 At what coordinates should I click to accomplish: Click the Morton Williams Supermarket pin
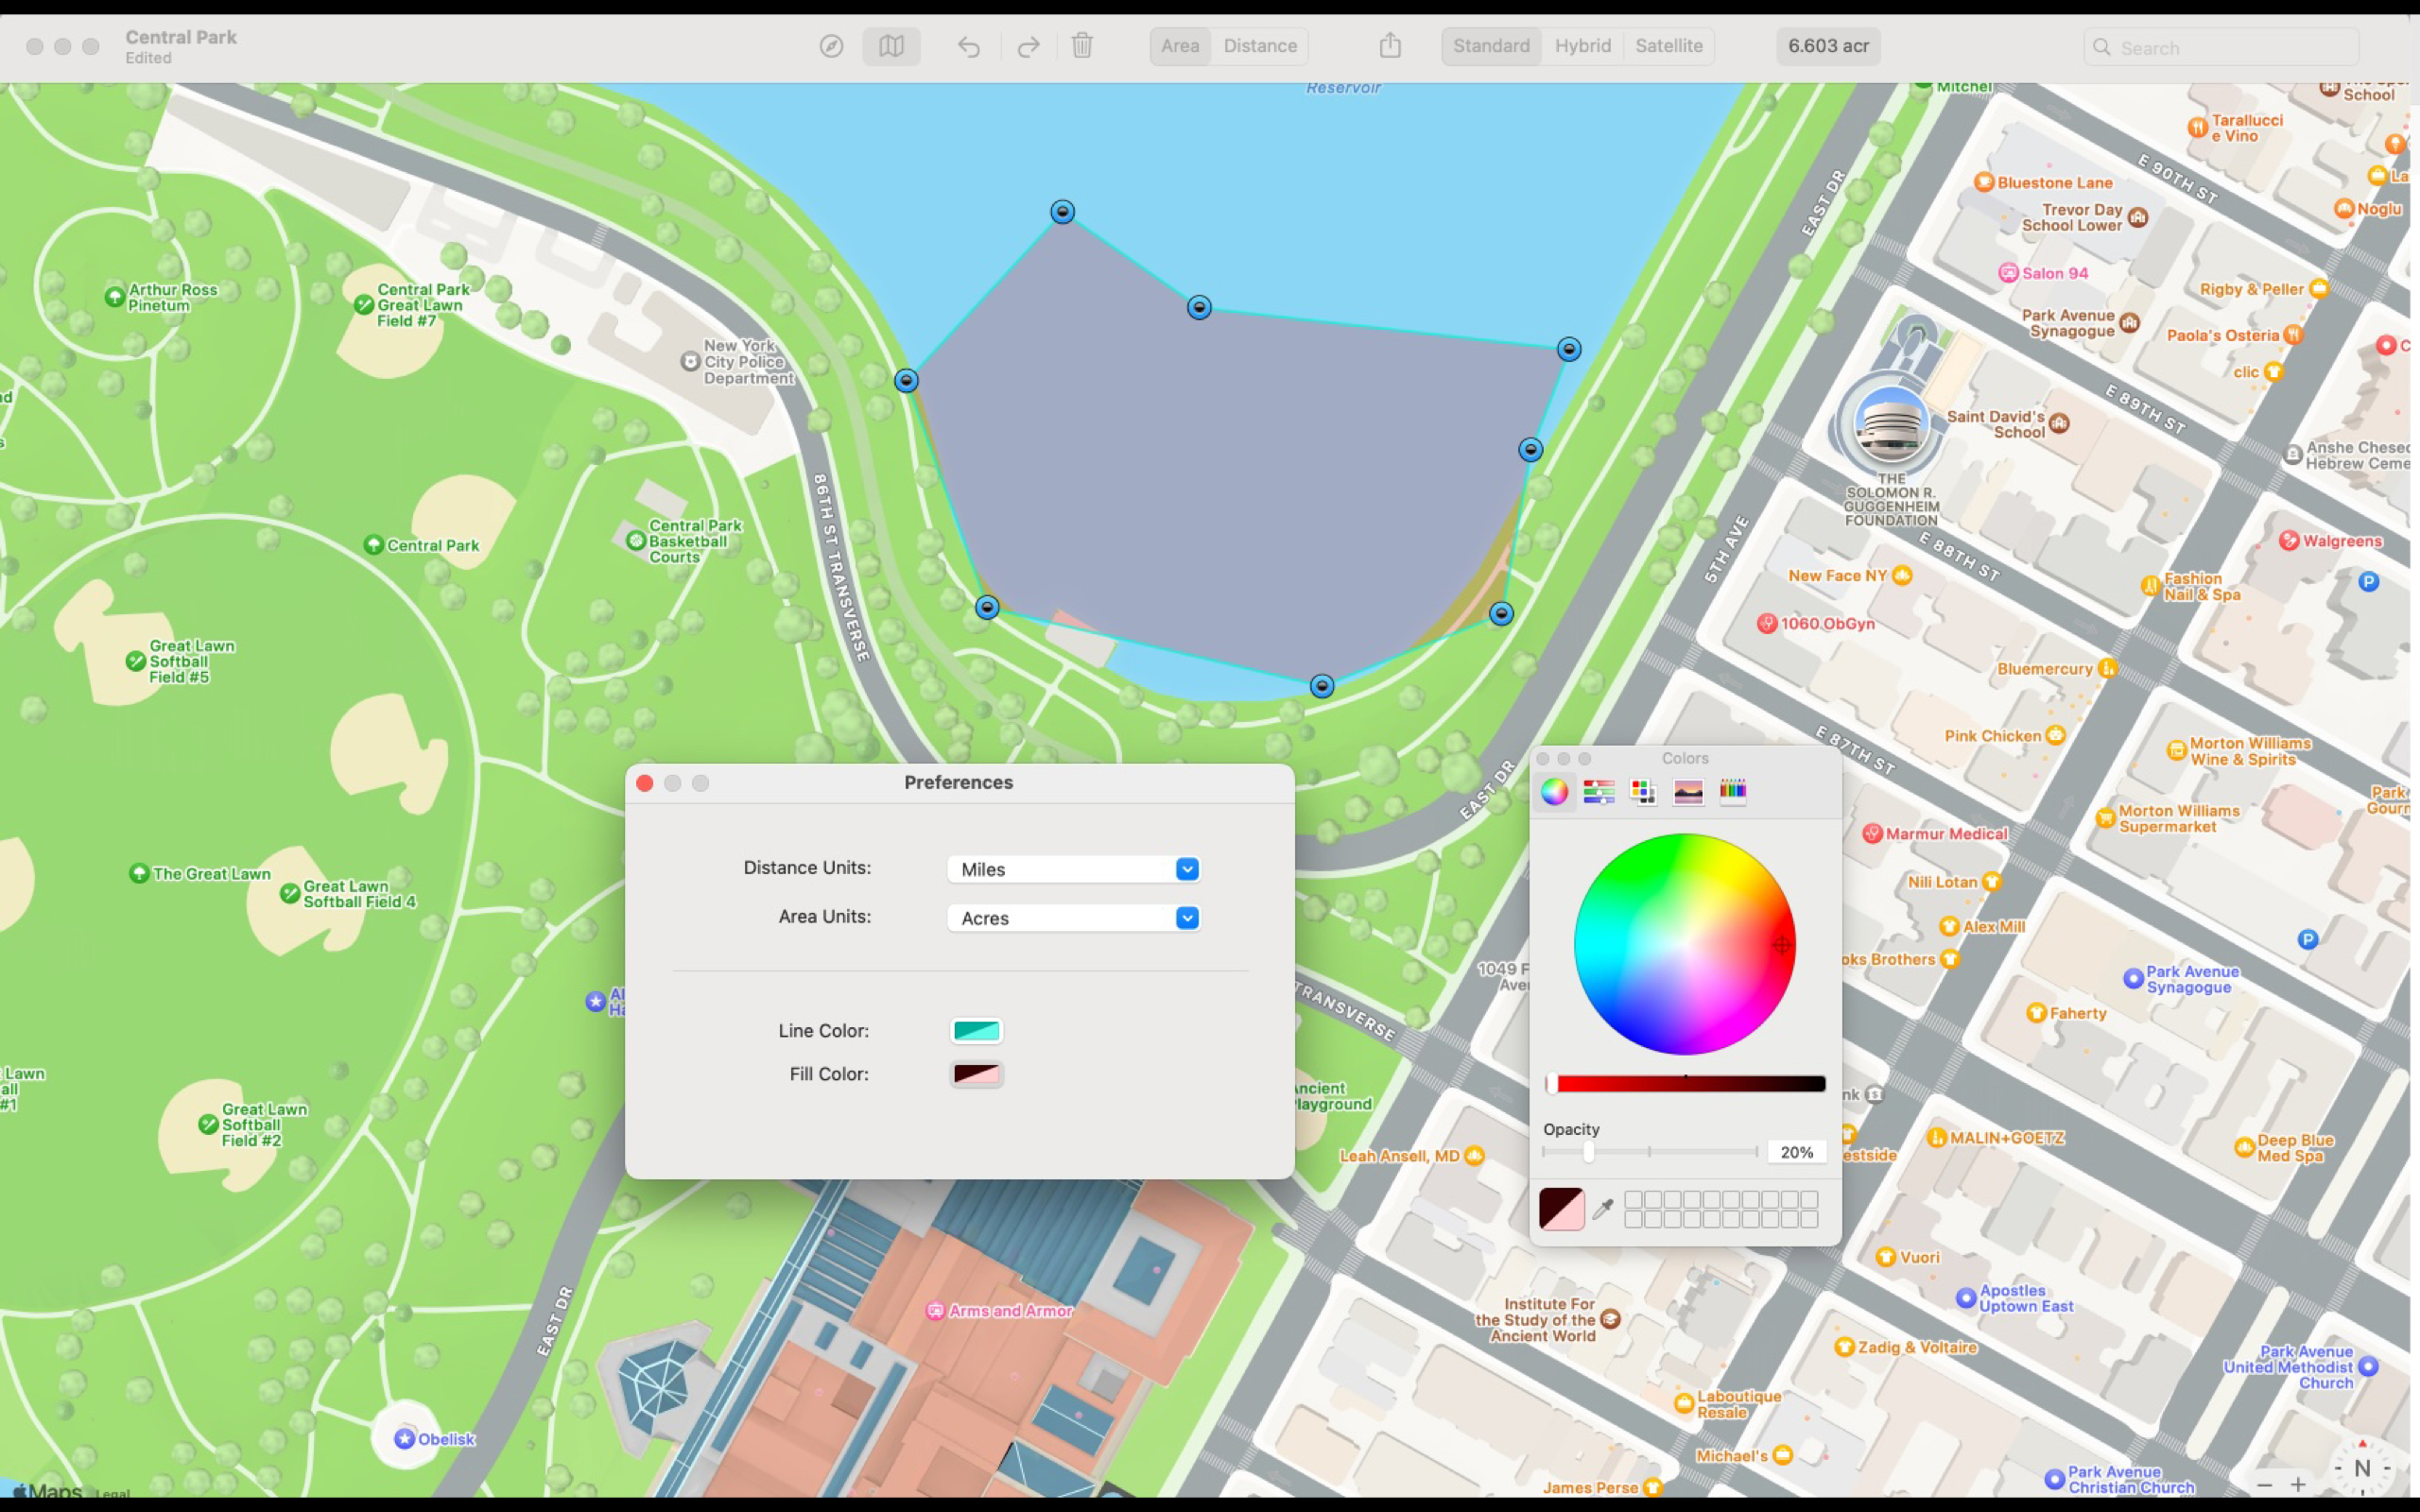coord(2106,818)
